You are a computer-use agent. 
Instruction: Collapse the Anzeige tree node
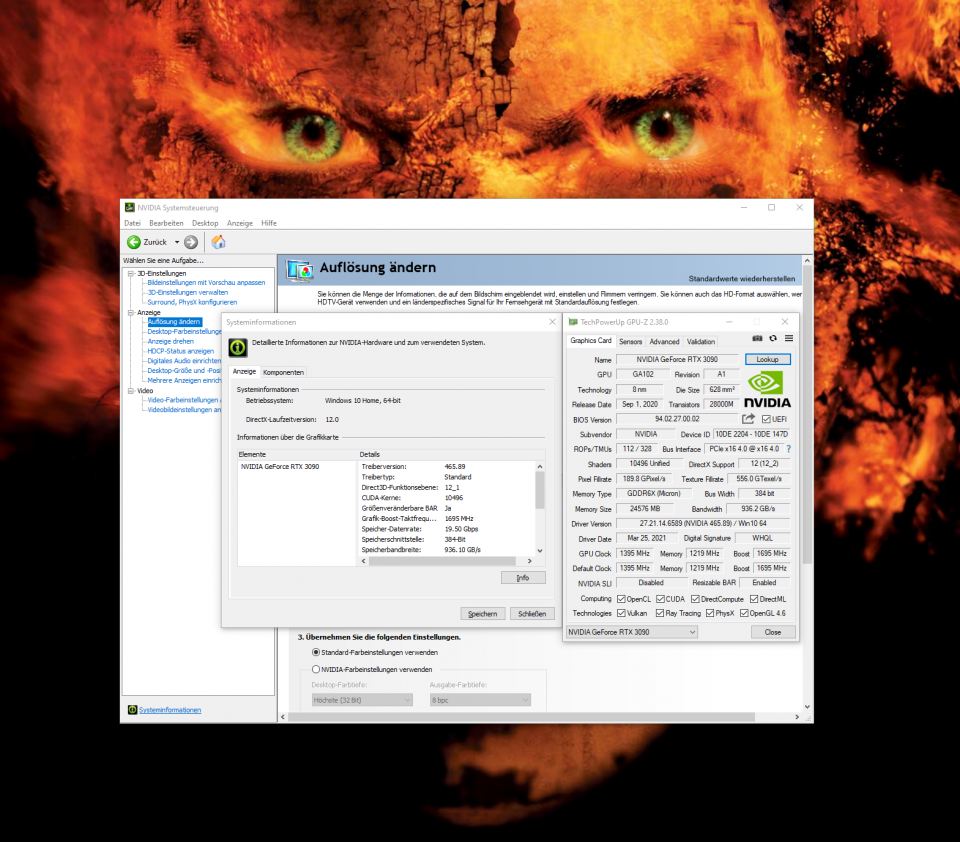(130, 313)
